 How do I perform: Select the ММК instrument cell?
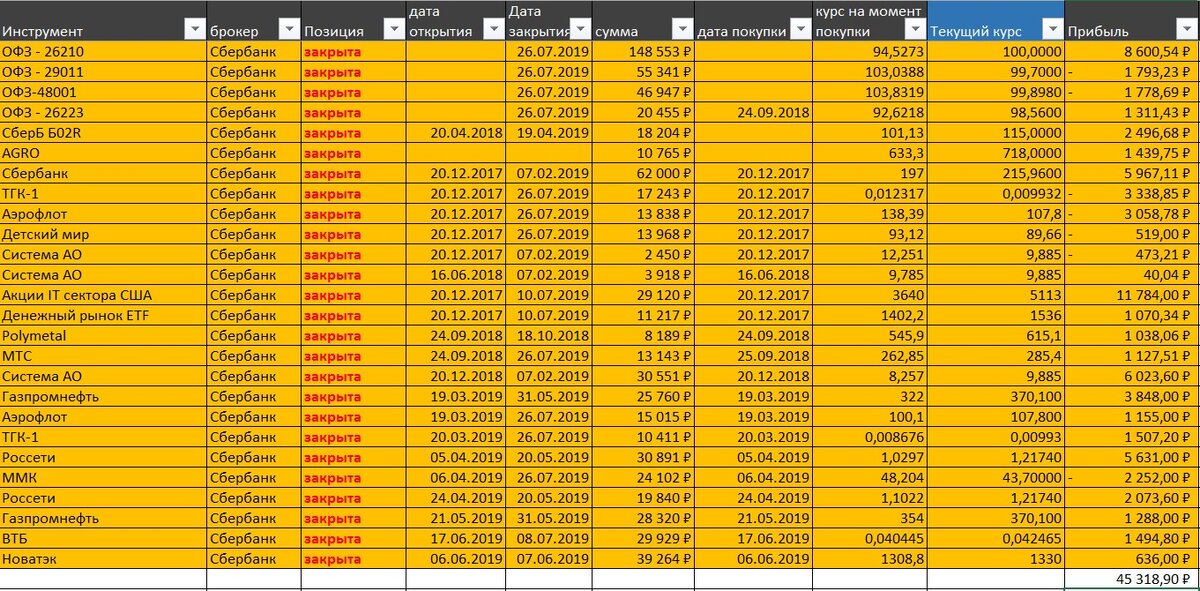pyautogui.click(x=103, y=478)
